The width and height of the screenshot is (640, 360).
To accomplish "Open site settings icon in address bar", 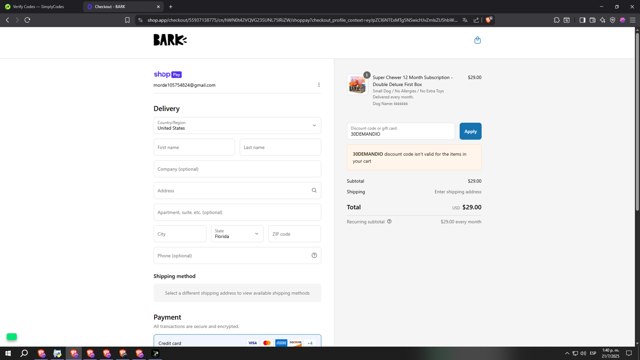I will 140,20.
